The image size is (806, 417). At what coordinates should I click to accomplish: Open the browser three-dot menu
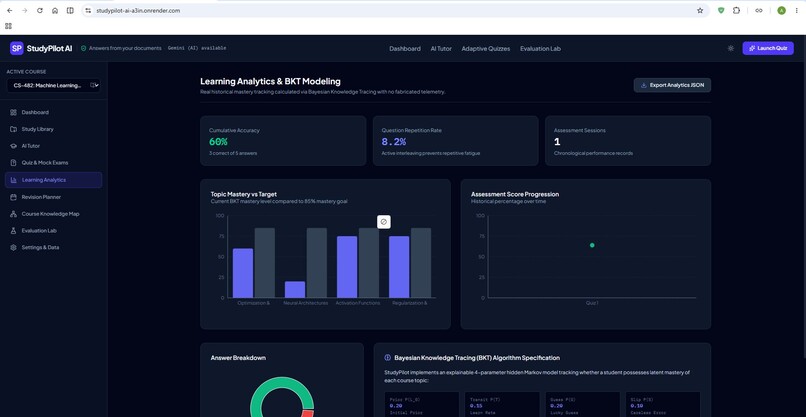tap(796, 10)
